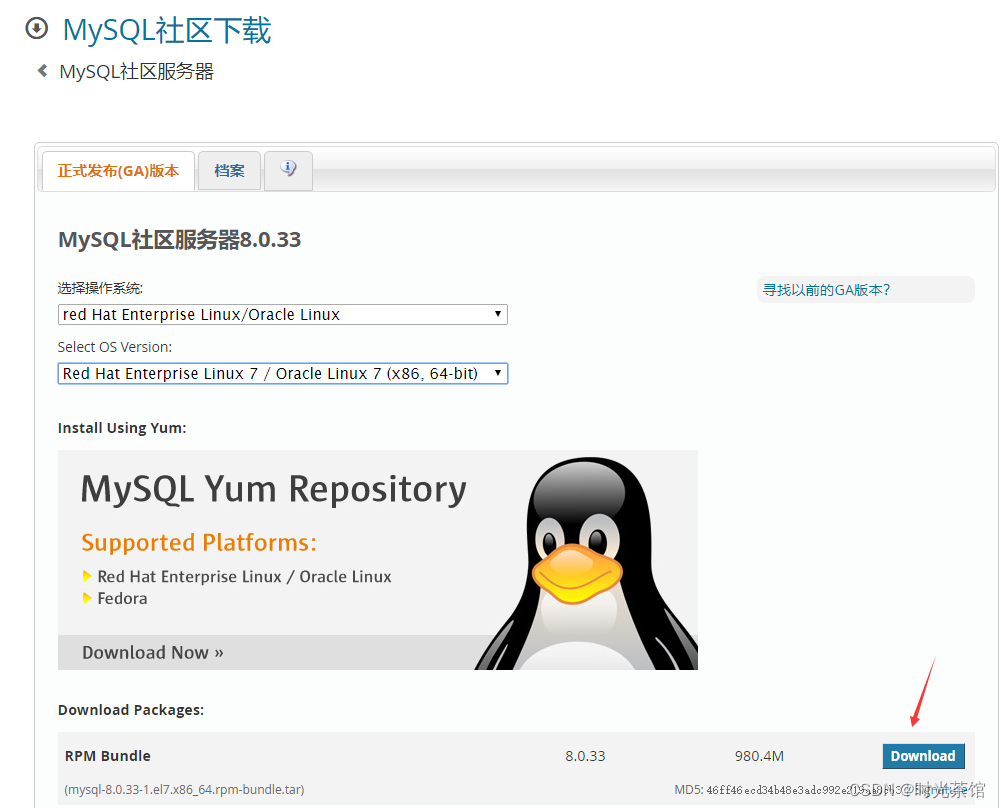Click the MySQL社区服务器8.0.33 heading text
This screenshot has width=1001, height=808.
coord(179,239)
